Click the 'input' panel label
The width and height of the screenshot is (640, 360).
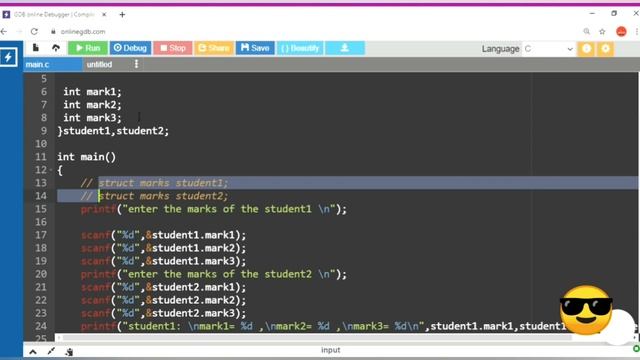[x=331, y=350]
